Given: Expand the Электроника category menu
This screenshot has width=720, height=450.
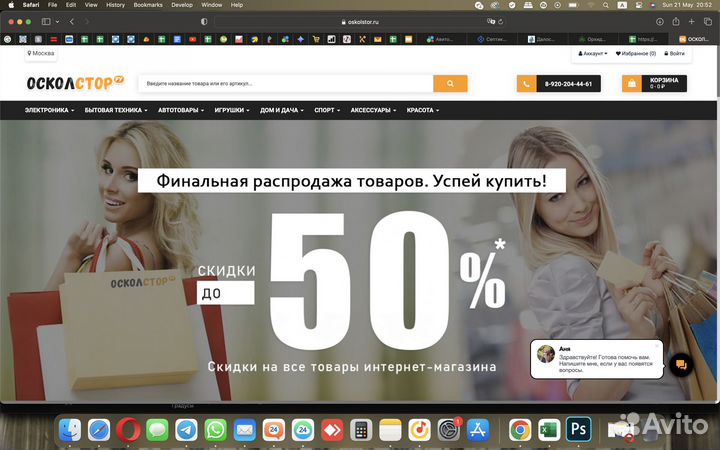Looking at the screenshot, I should 49,110.
